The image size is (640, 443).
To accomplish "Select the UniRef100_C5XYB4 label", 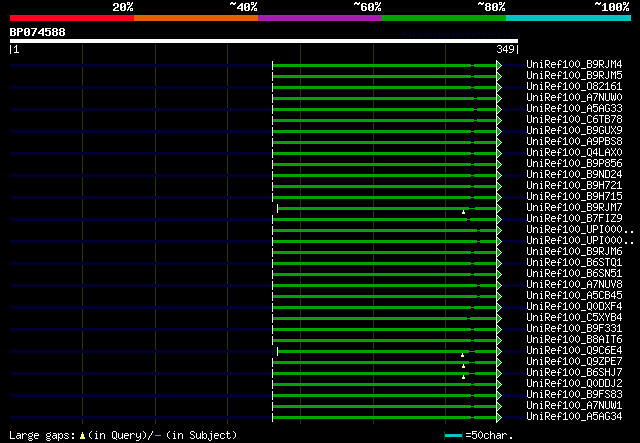I will pos(574,318).
